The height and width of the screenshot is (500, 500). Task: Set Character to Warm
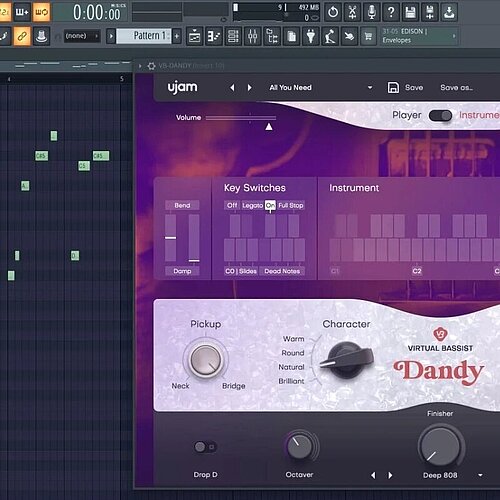coord(293,339)
